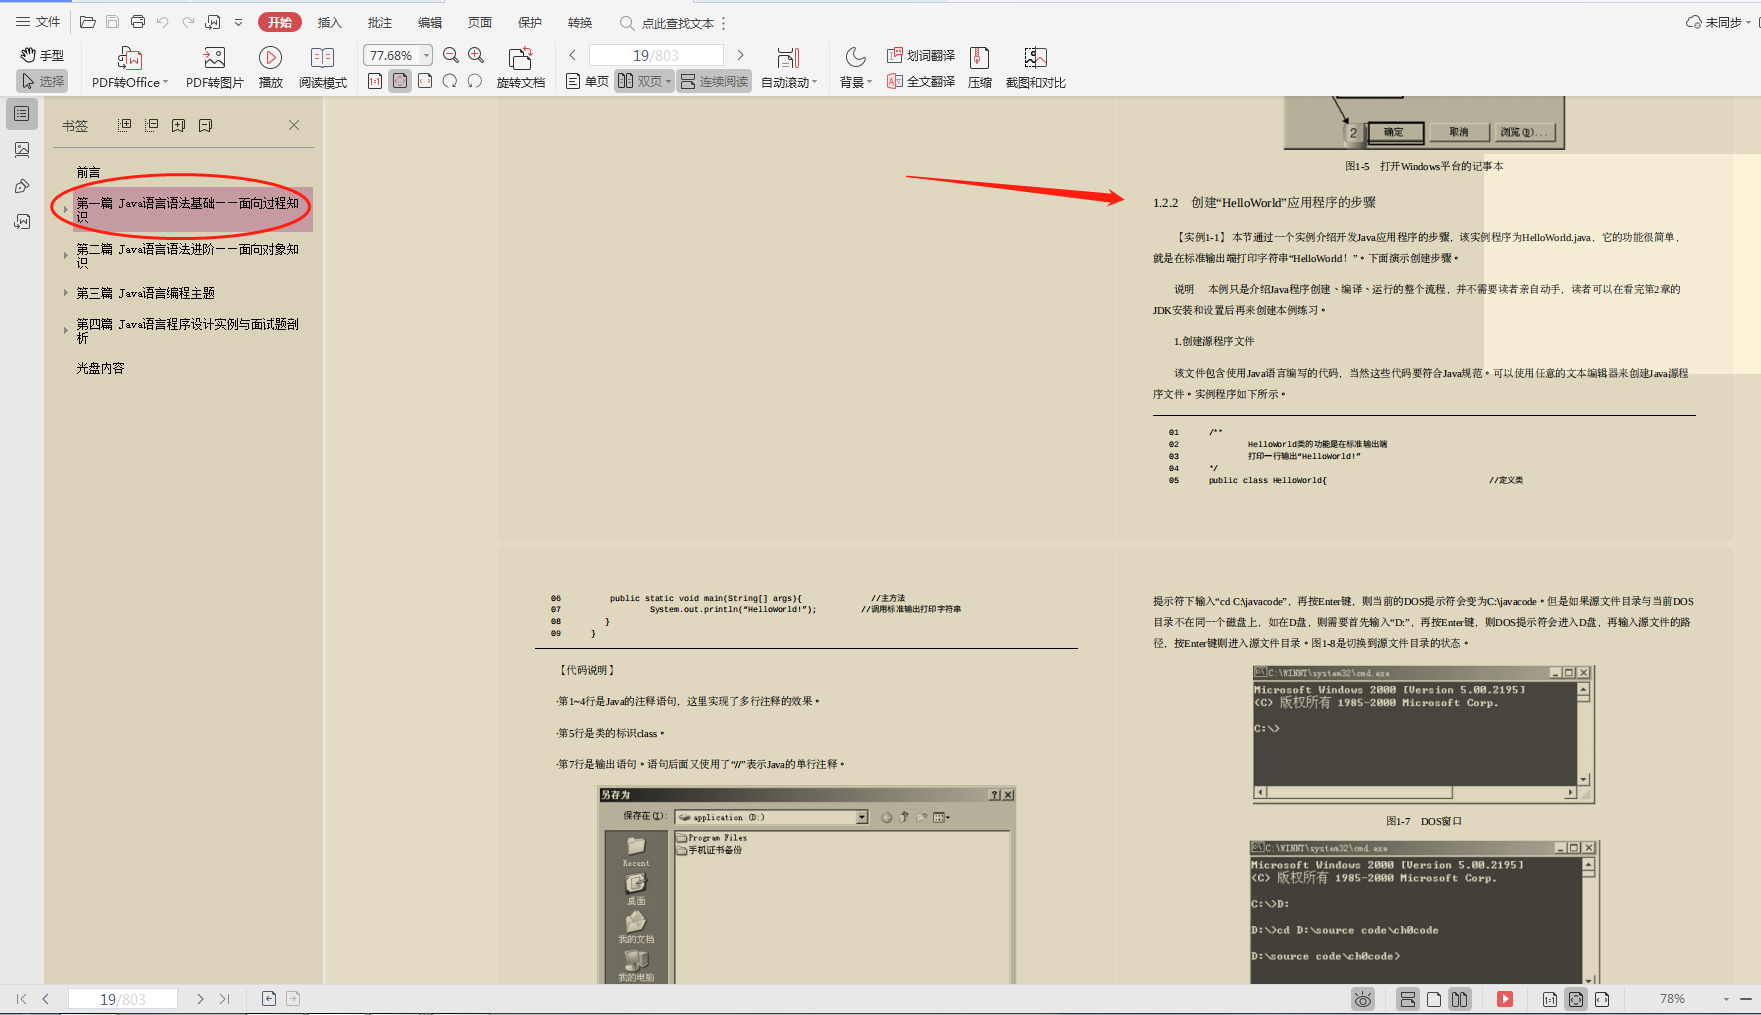Open the 自动滚动 dropdown
The height and width of the screenshot is (1015, 1761).
point(789,67)
